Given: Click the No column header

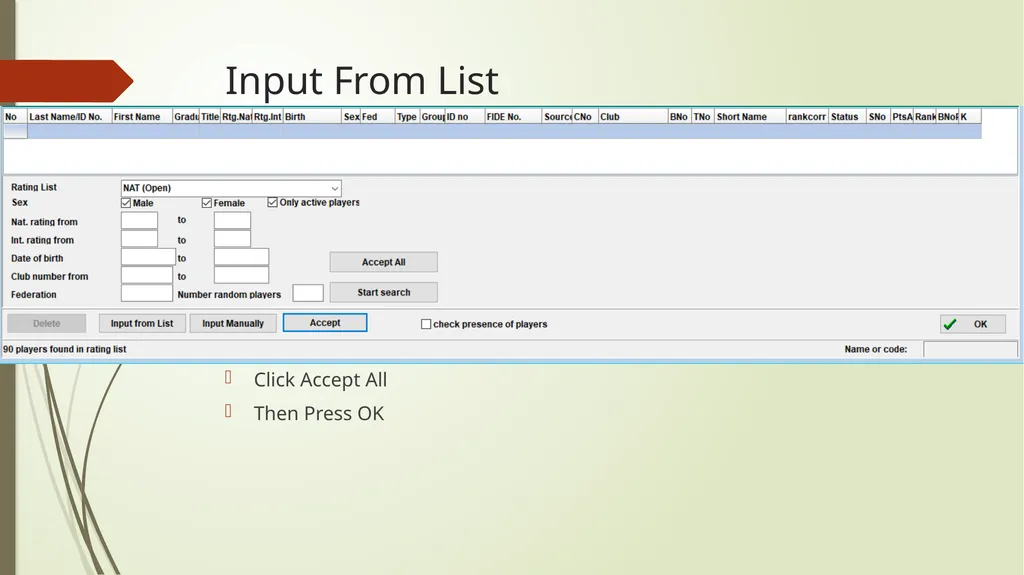Looking at the screenshot, I should tap(15, 117).
